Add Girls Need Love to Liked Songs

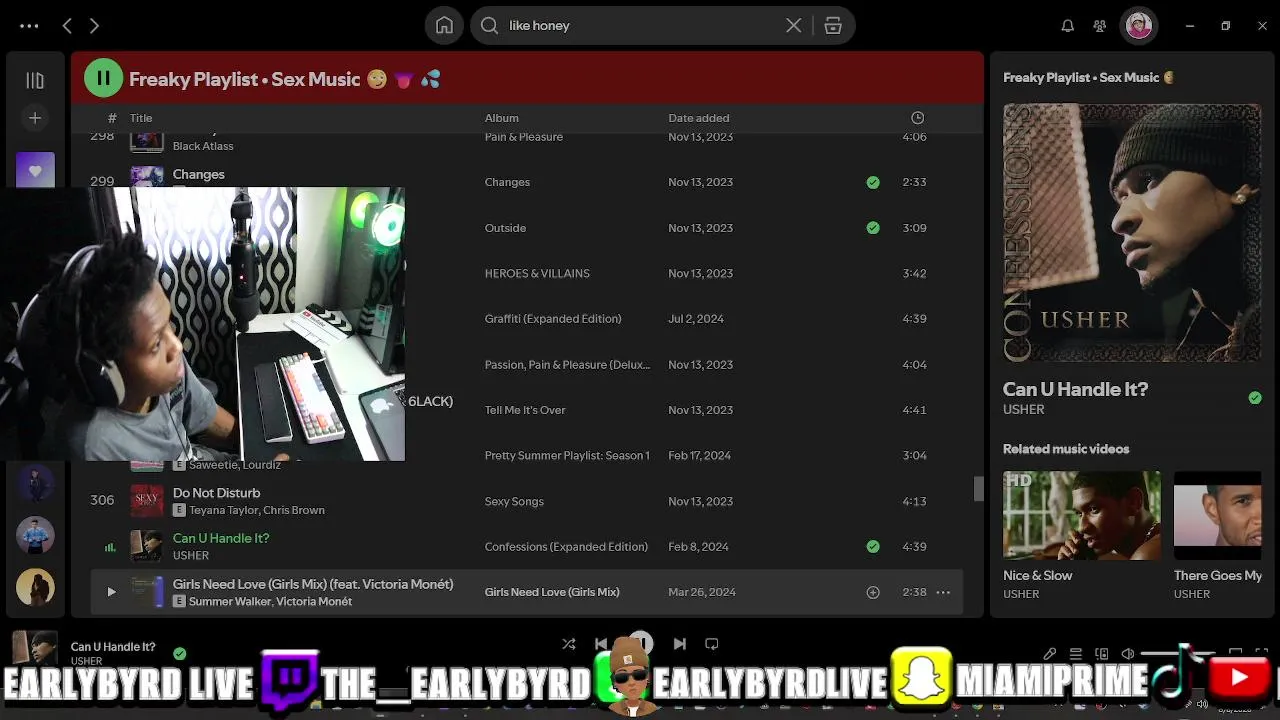[x=873, y=592]
